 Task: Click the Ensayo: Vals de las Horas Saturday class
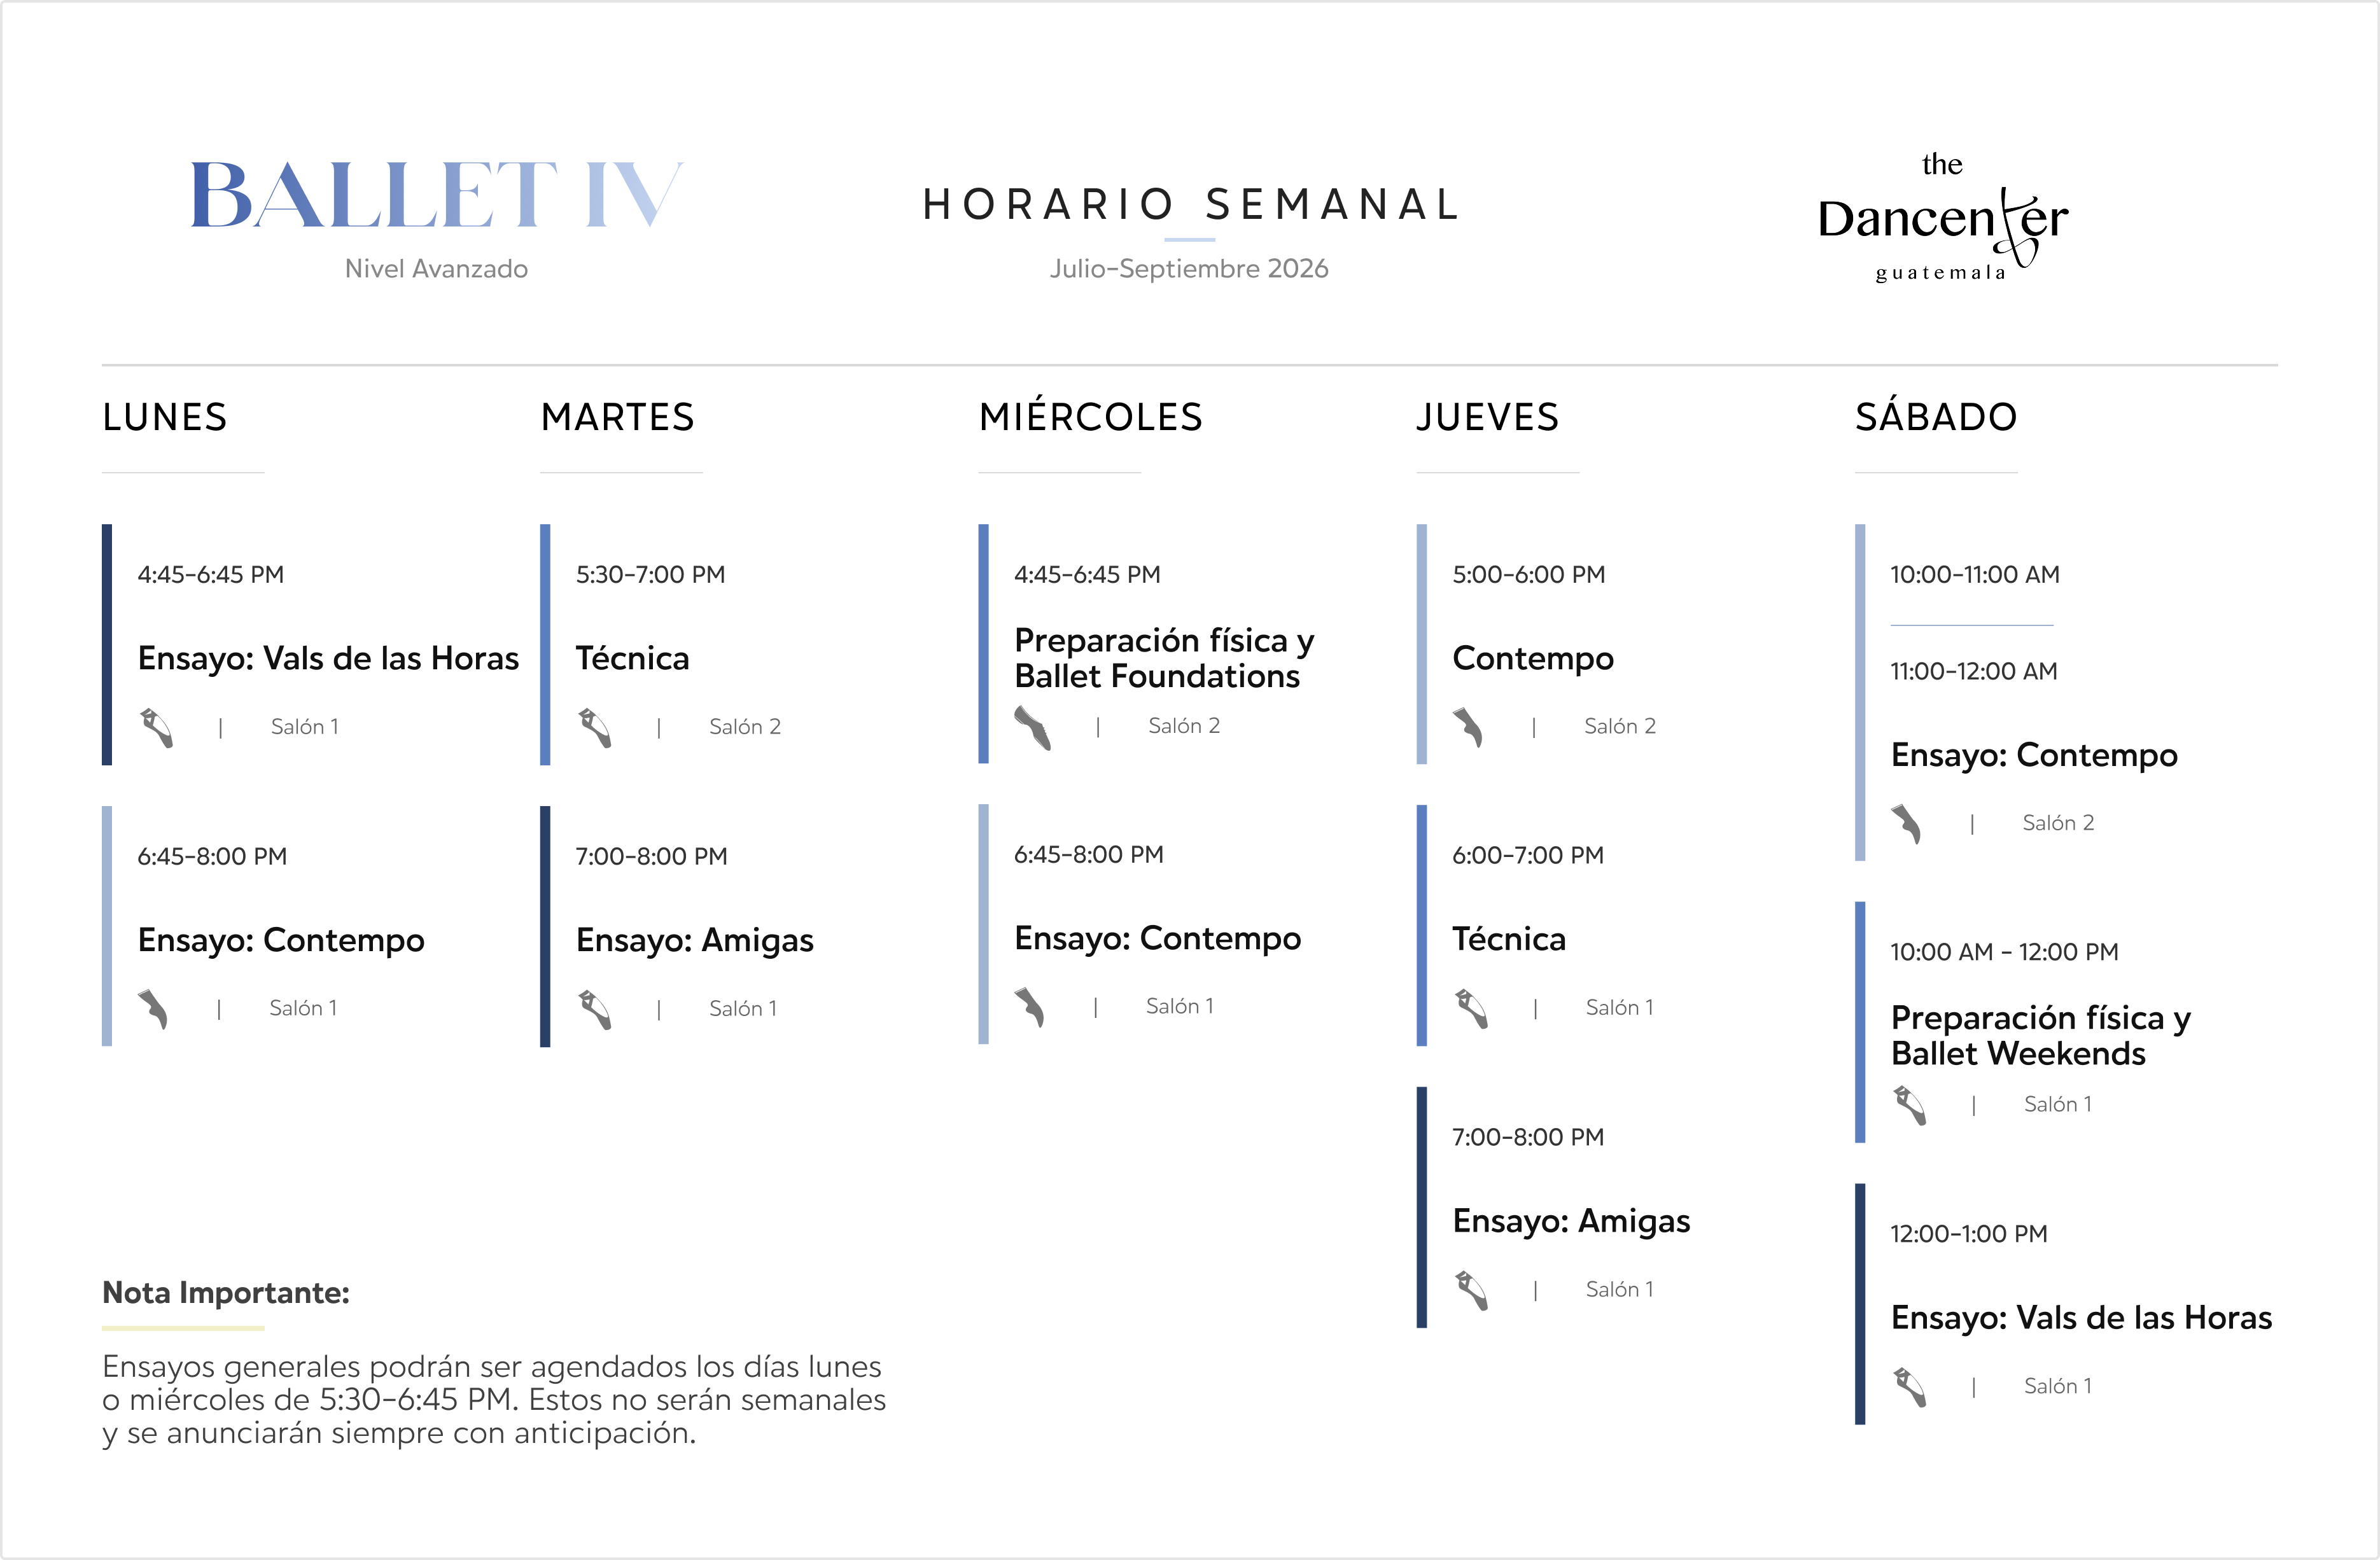tap(2081, 1318)
